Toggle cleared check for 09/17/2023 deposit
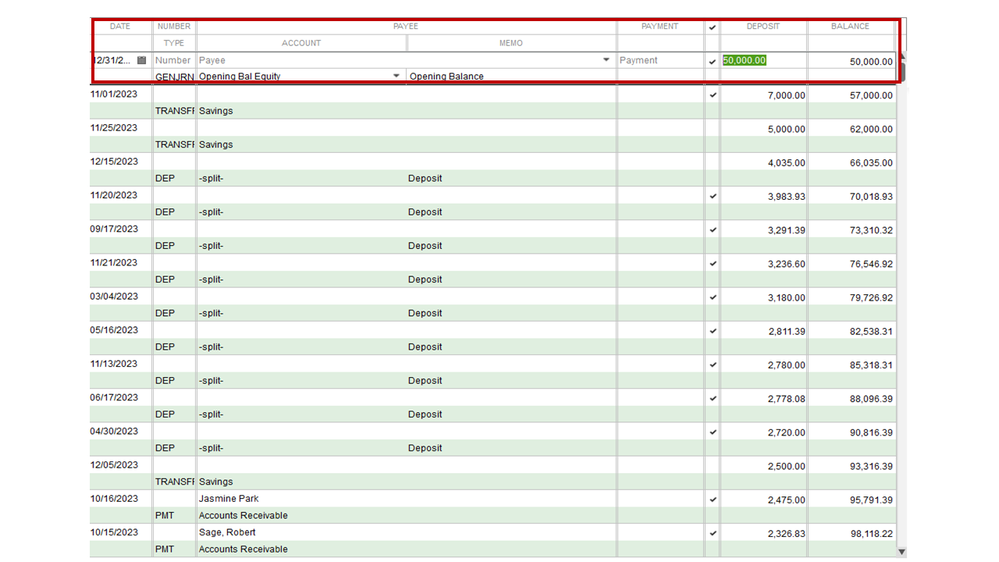This screenshot has width=999, height=562. [x=712, y=230]
